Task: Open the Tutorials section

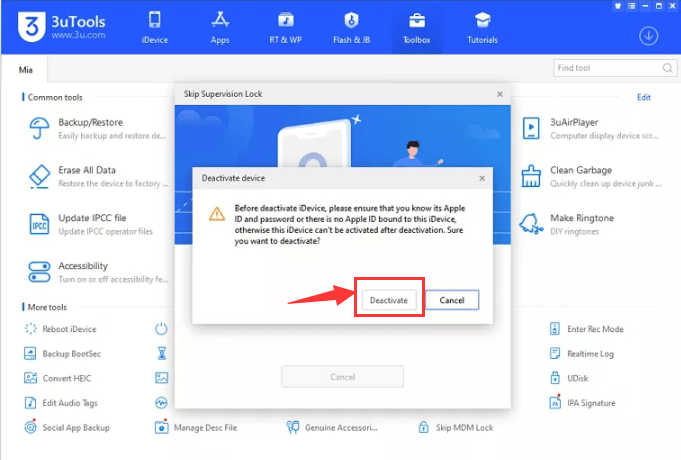Action: (482, 28)
